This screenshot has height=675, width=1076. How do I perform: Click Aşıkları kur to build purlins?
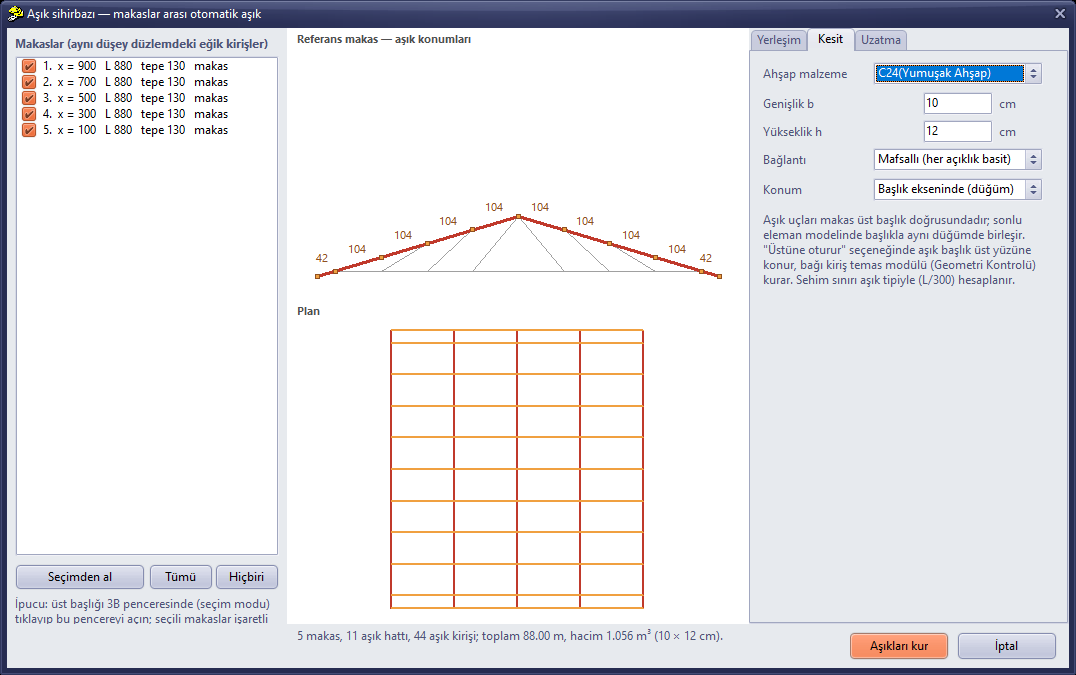coord(899,646)
